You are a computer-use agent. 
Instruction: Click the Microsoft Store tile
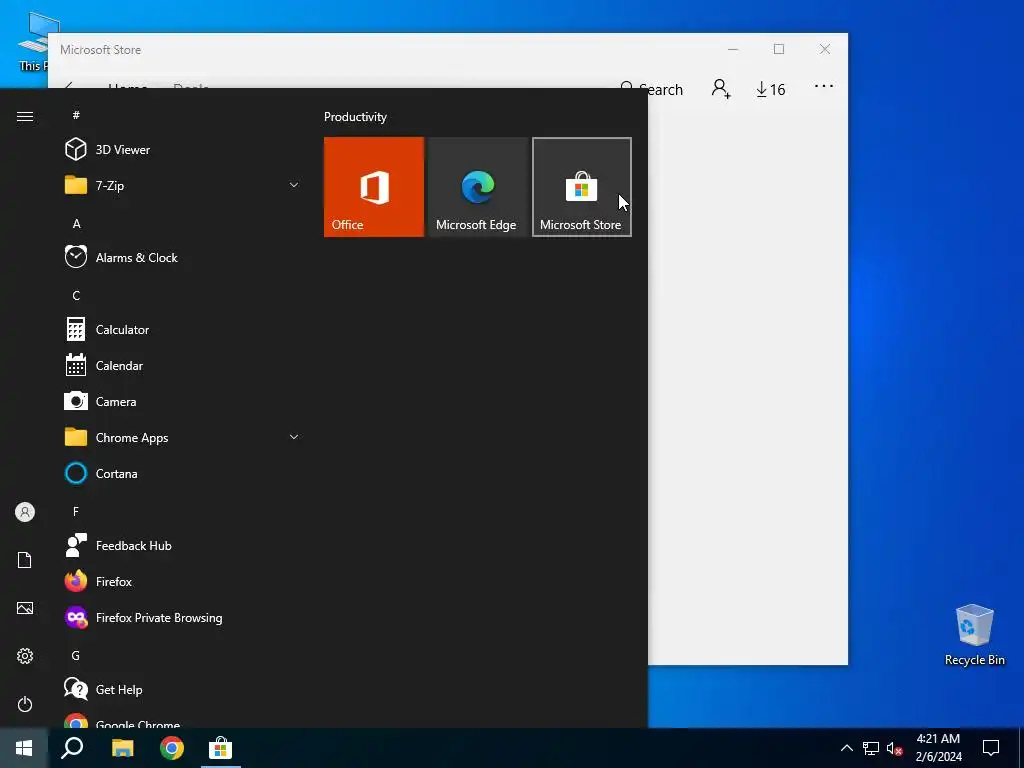[x=581, y=187]
